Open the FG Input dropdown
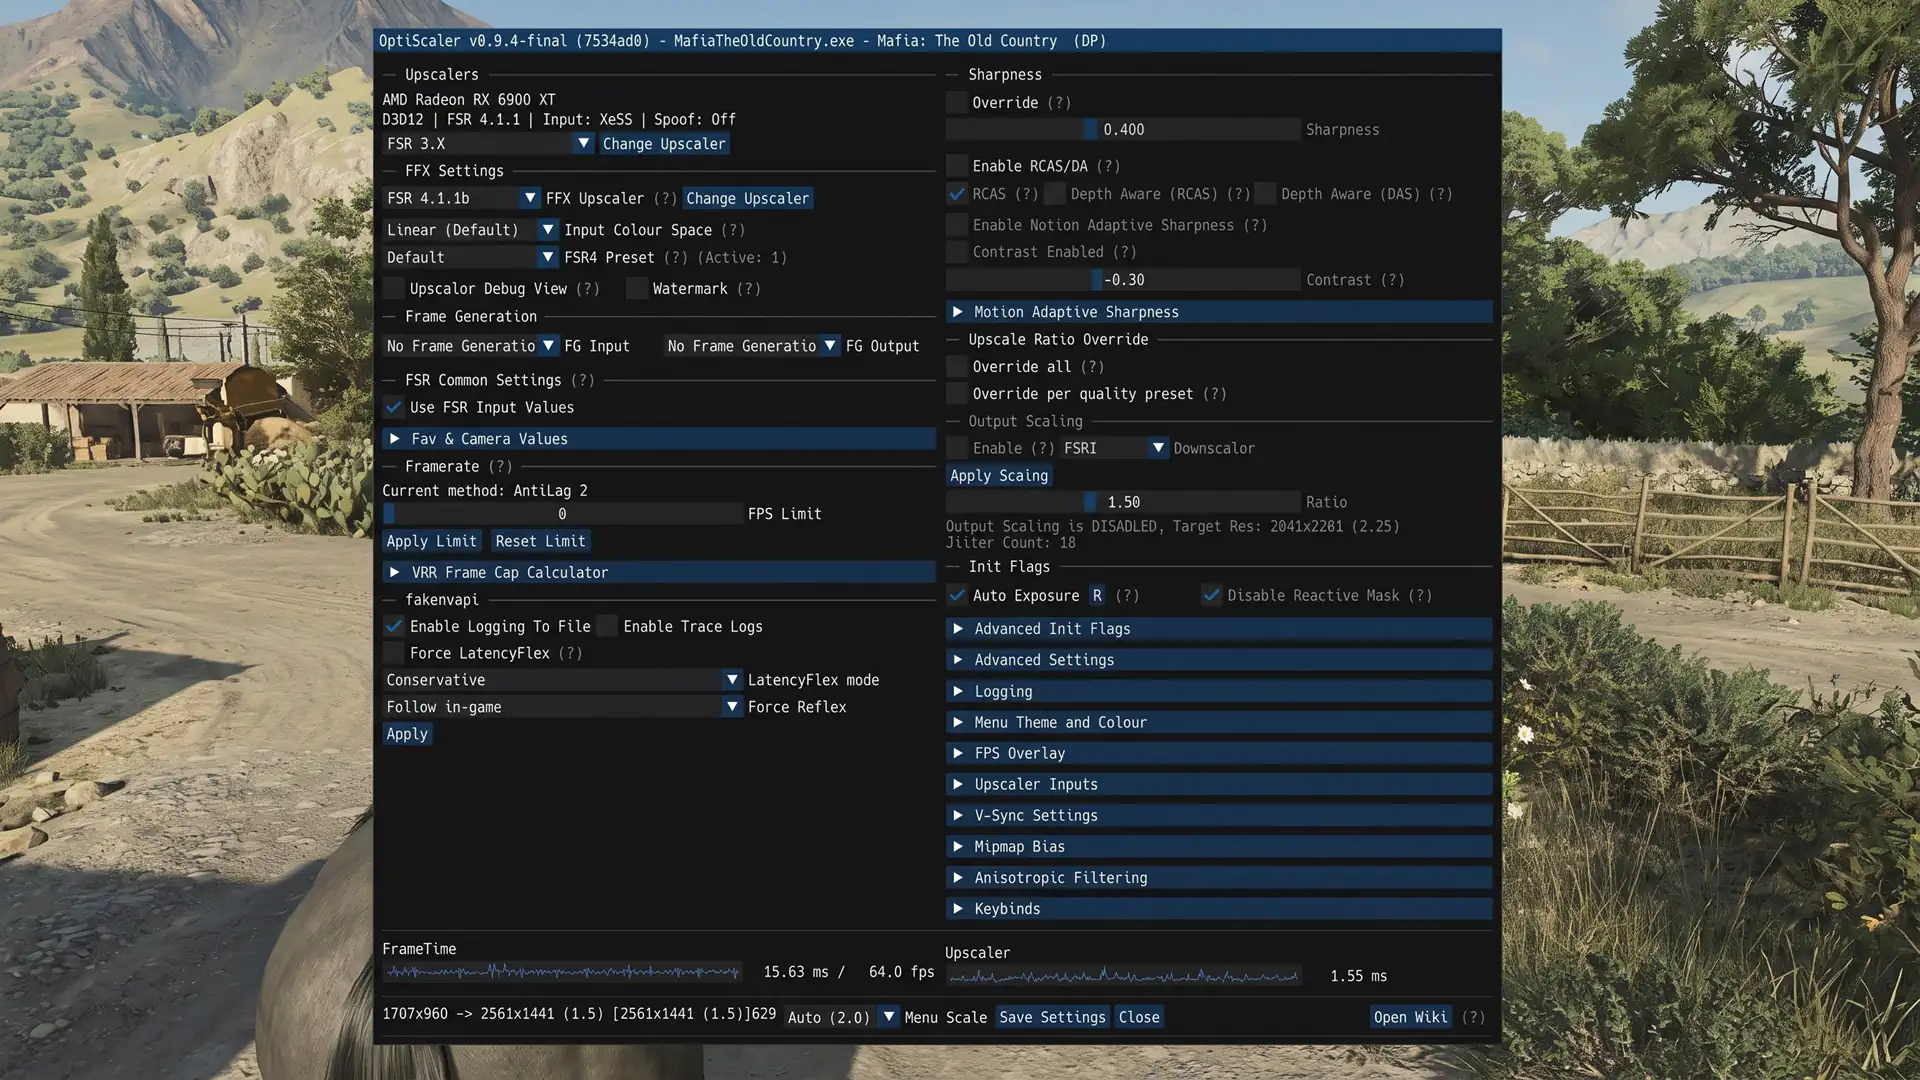Screen dimensions: 1920x1080 pyautogui.click(x=470, y=346)
